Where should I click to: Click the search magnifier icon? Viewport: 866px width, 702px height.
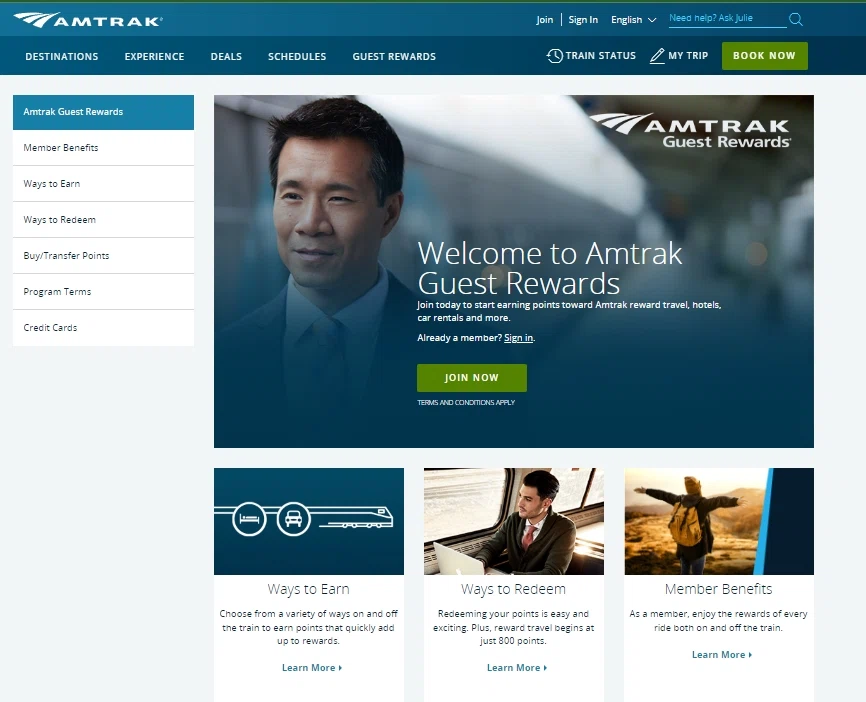point(795,19)
